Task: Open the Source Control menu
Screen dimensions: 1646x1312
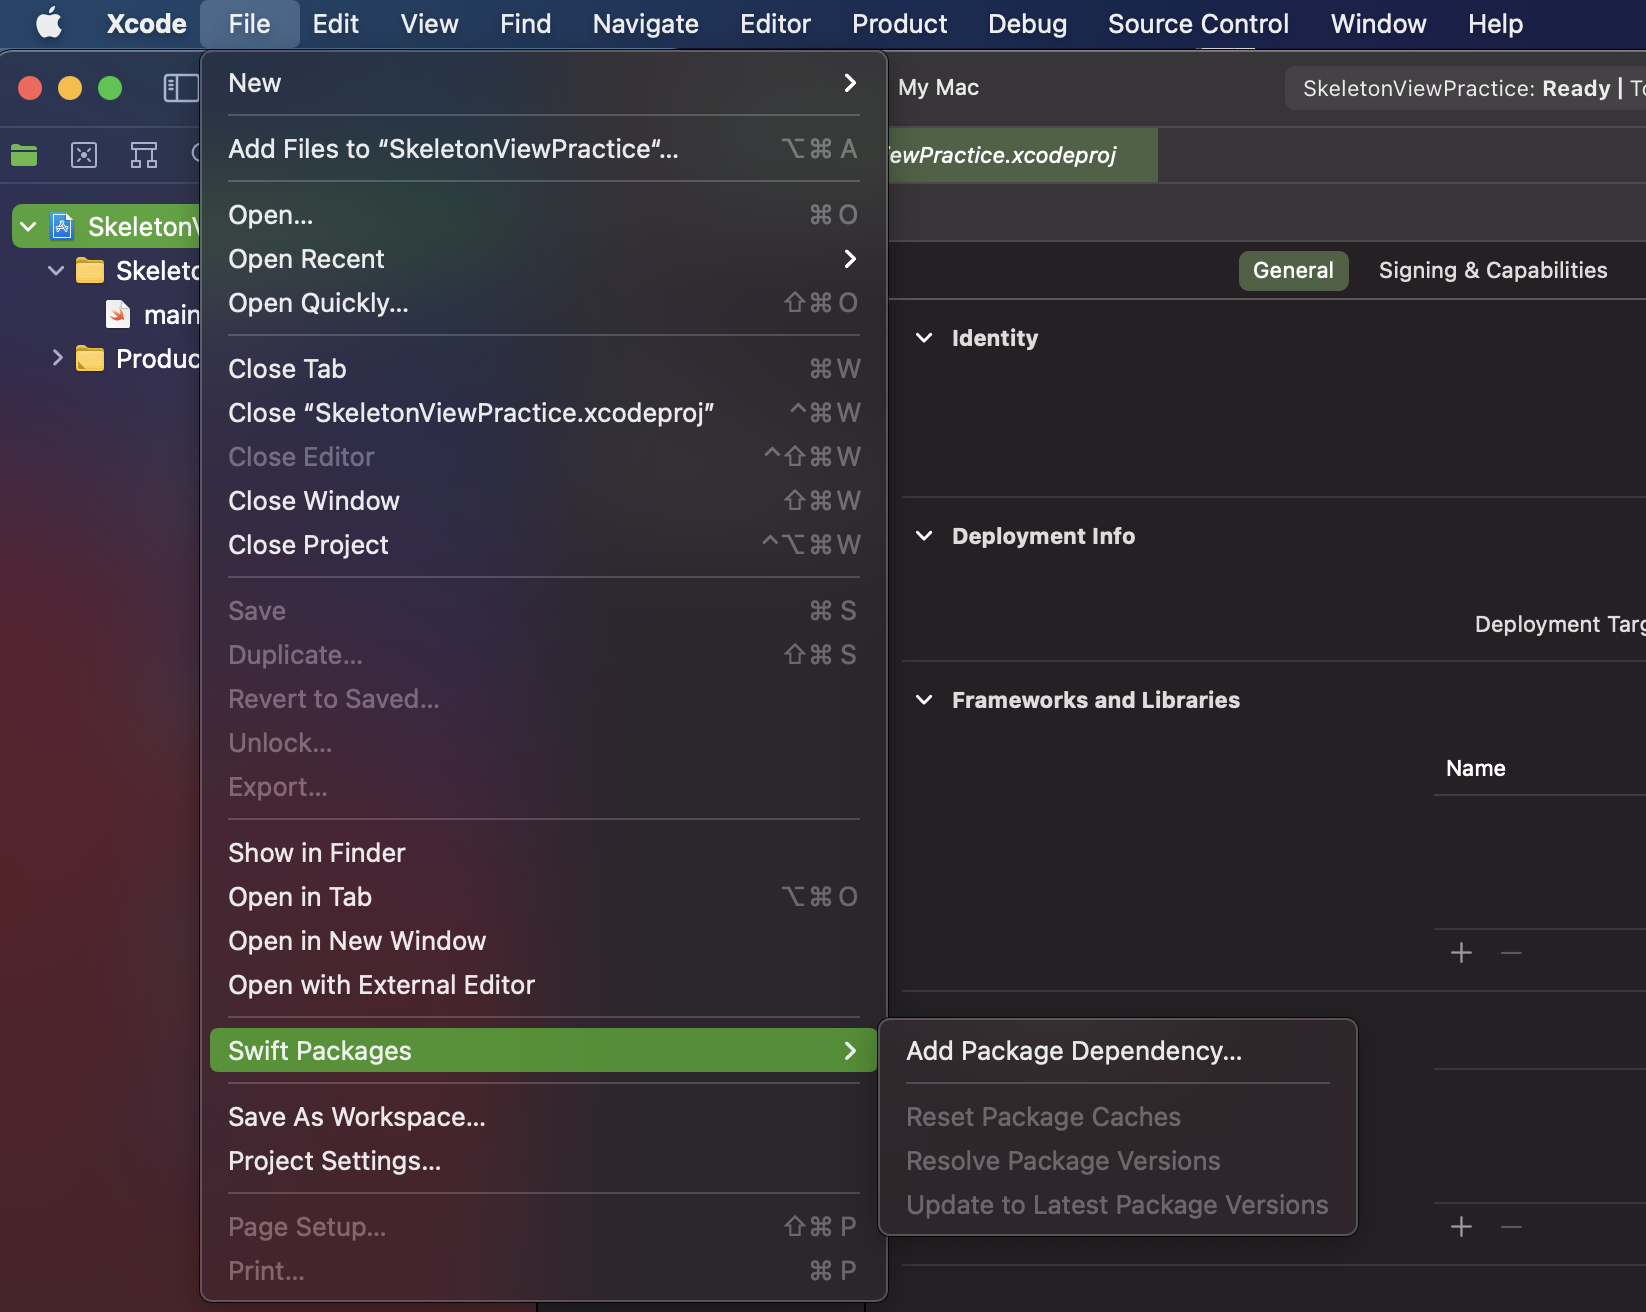Action: click(1198, 23)
